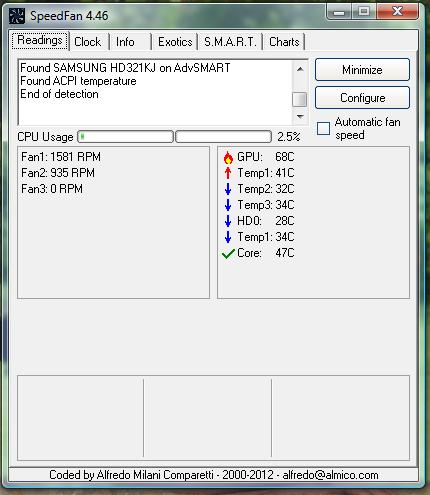Open the Configure dialog
This screenshot has width=430, height=495.
[362, 98]
